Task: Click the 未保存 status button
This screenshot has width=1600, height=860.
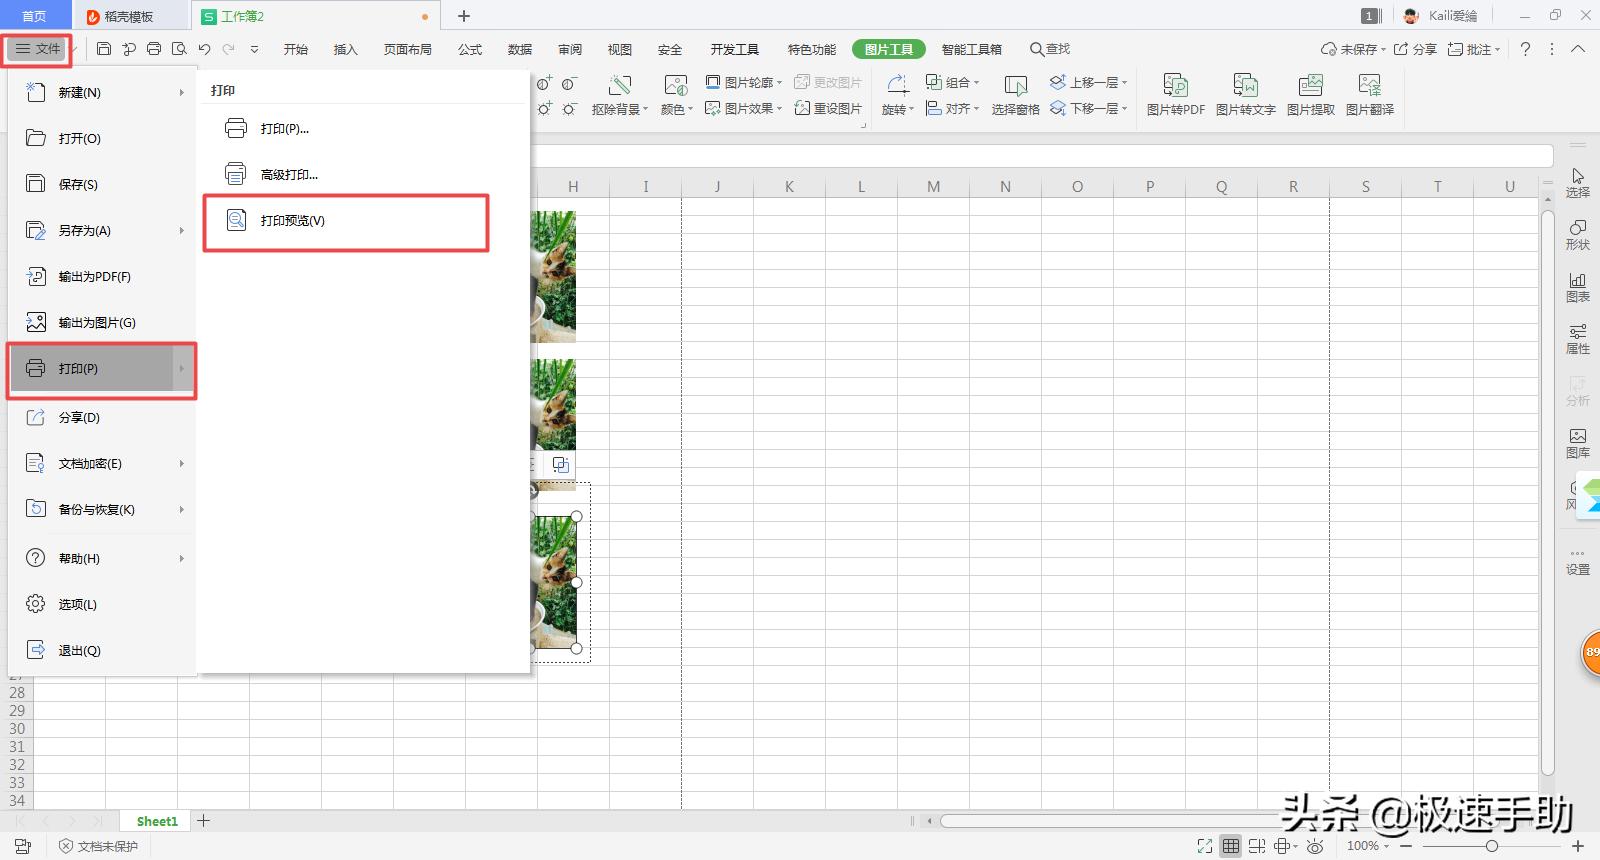Action: (x=1353, y=49)
